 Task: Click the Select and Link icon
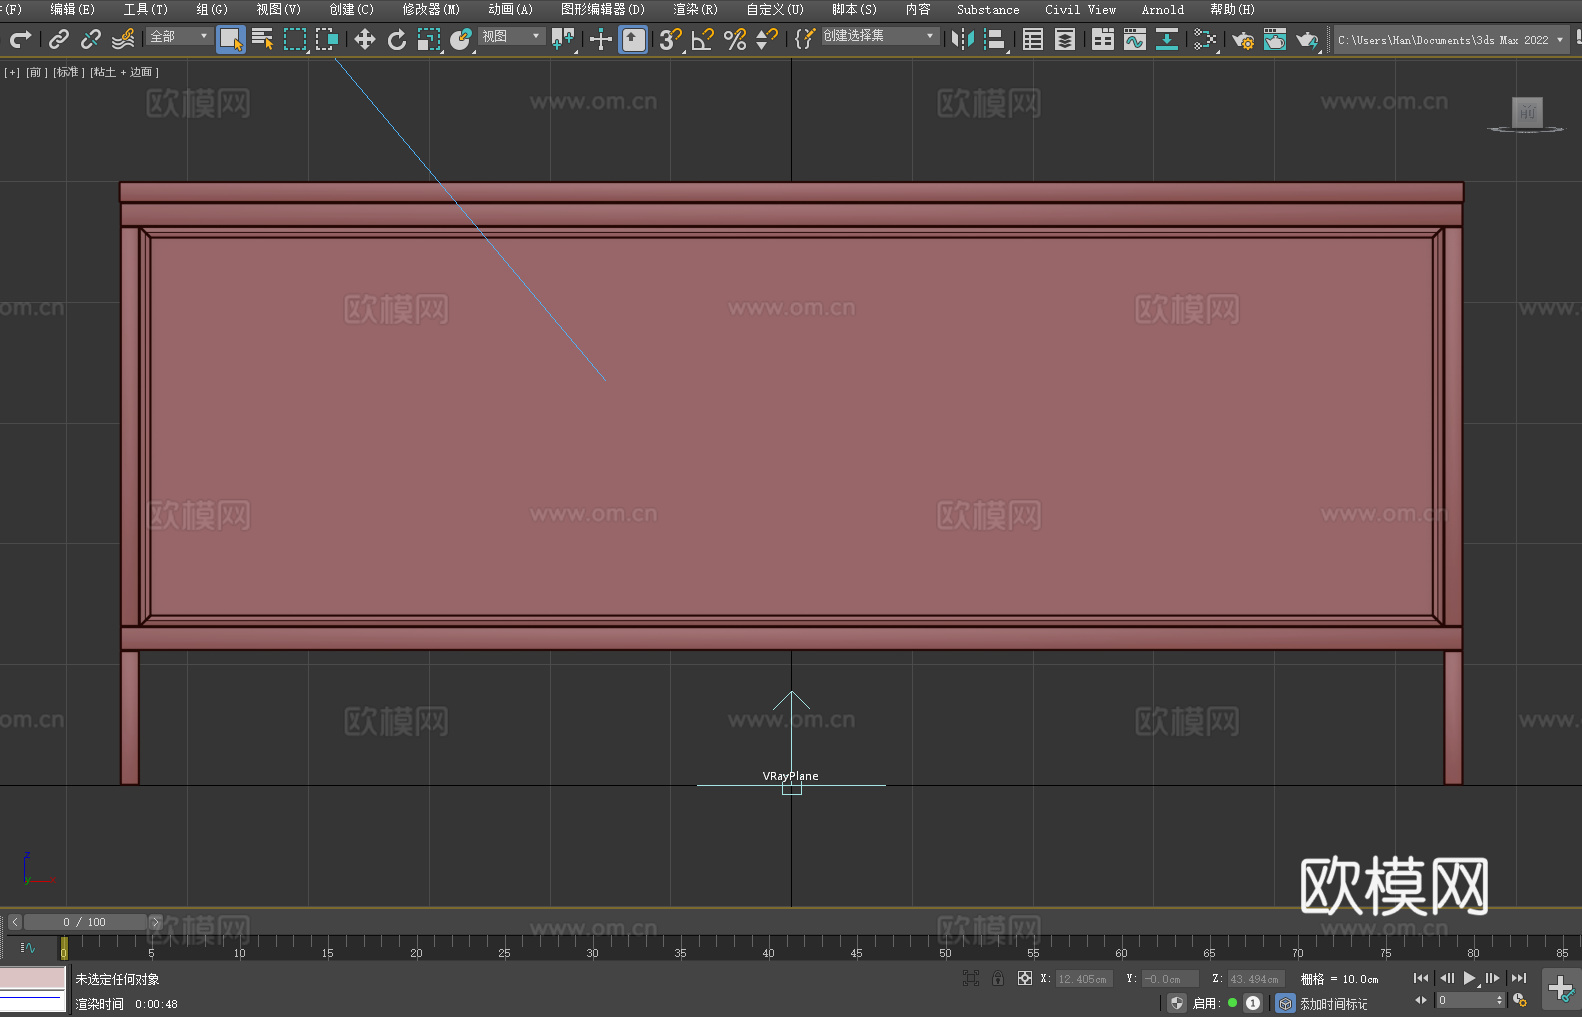(x=59, y=39)
